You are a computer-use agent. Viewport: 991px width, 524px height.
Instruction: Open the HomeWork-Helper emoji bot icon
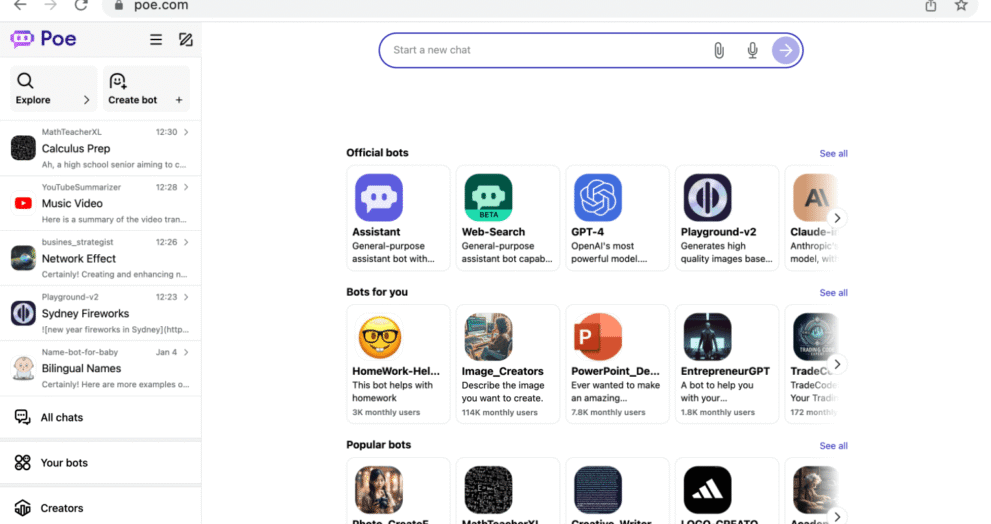click(x=379, y=337)
